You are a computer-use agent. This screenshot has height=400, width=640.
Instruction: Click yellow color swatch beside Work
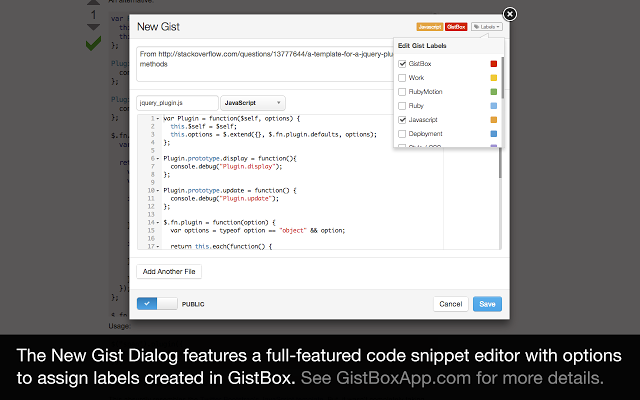coord(493,78)
